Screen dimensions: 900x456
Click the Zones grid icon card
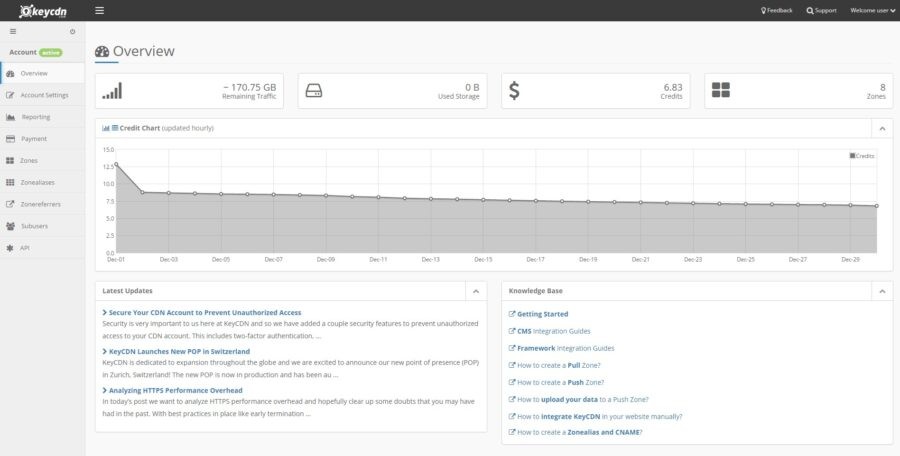[x=721, y=90]
